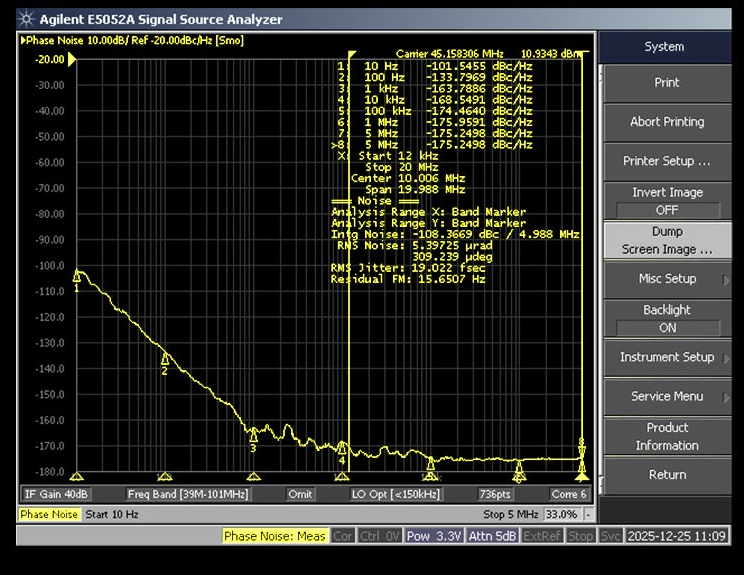Click the Phase Noise trace title
This screenshot has width=744, height=575.
click(x=132, y=40)
